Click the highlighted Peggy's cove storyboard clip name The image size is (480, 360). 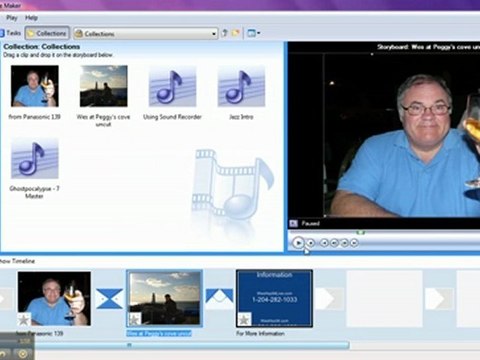pos(159,333)
